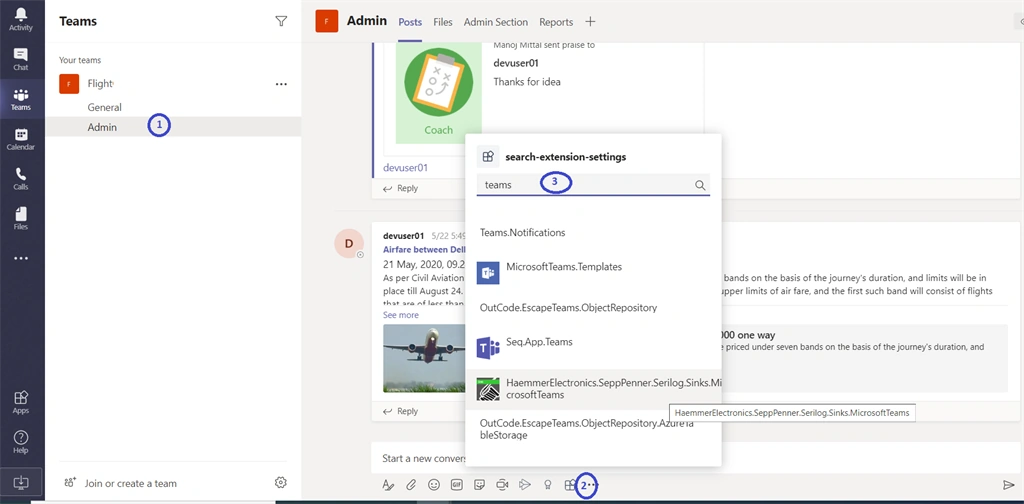Open the Praise badge extension

(548, 484)
